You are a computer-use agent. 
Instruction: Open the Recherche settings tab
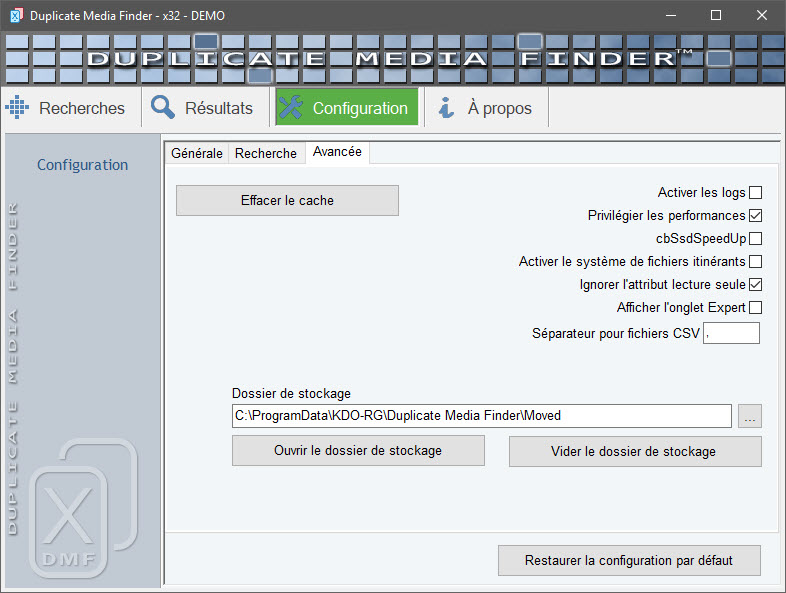click(266, 153)
